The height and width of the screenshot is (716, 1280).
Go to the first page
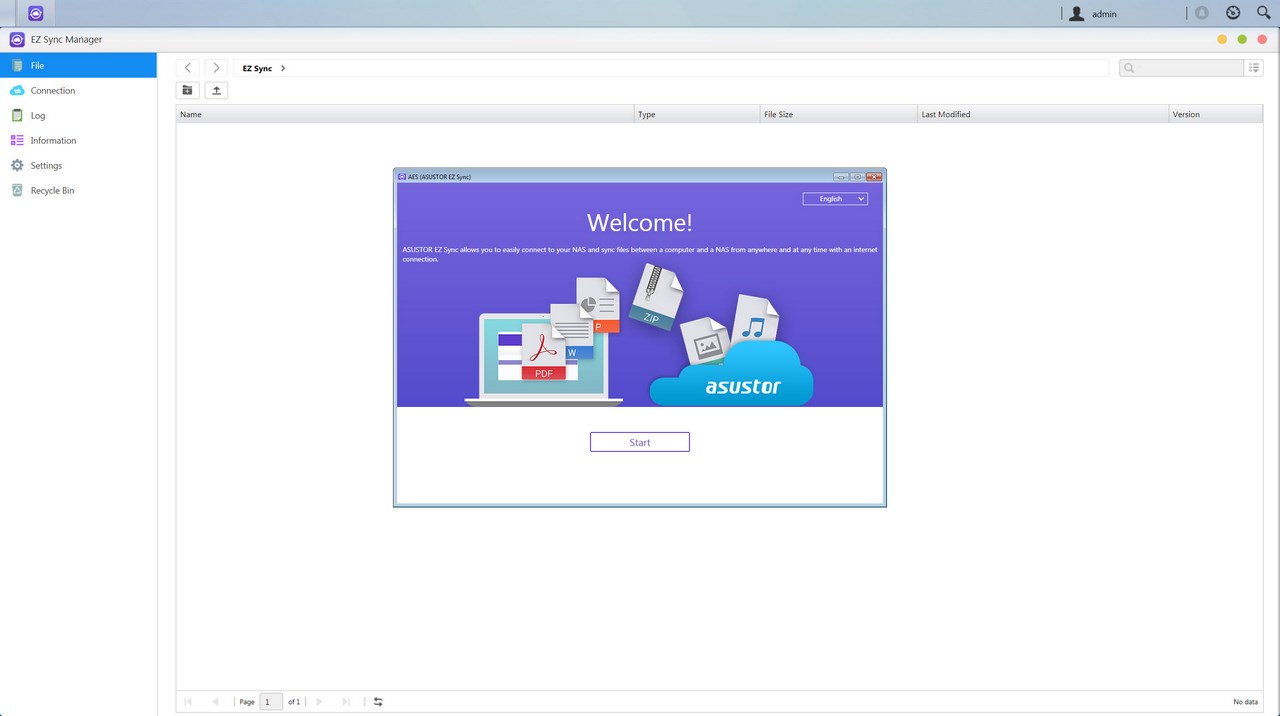pyautogui.click(x=188, y=702)
